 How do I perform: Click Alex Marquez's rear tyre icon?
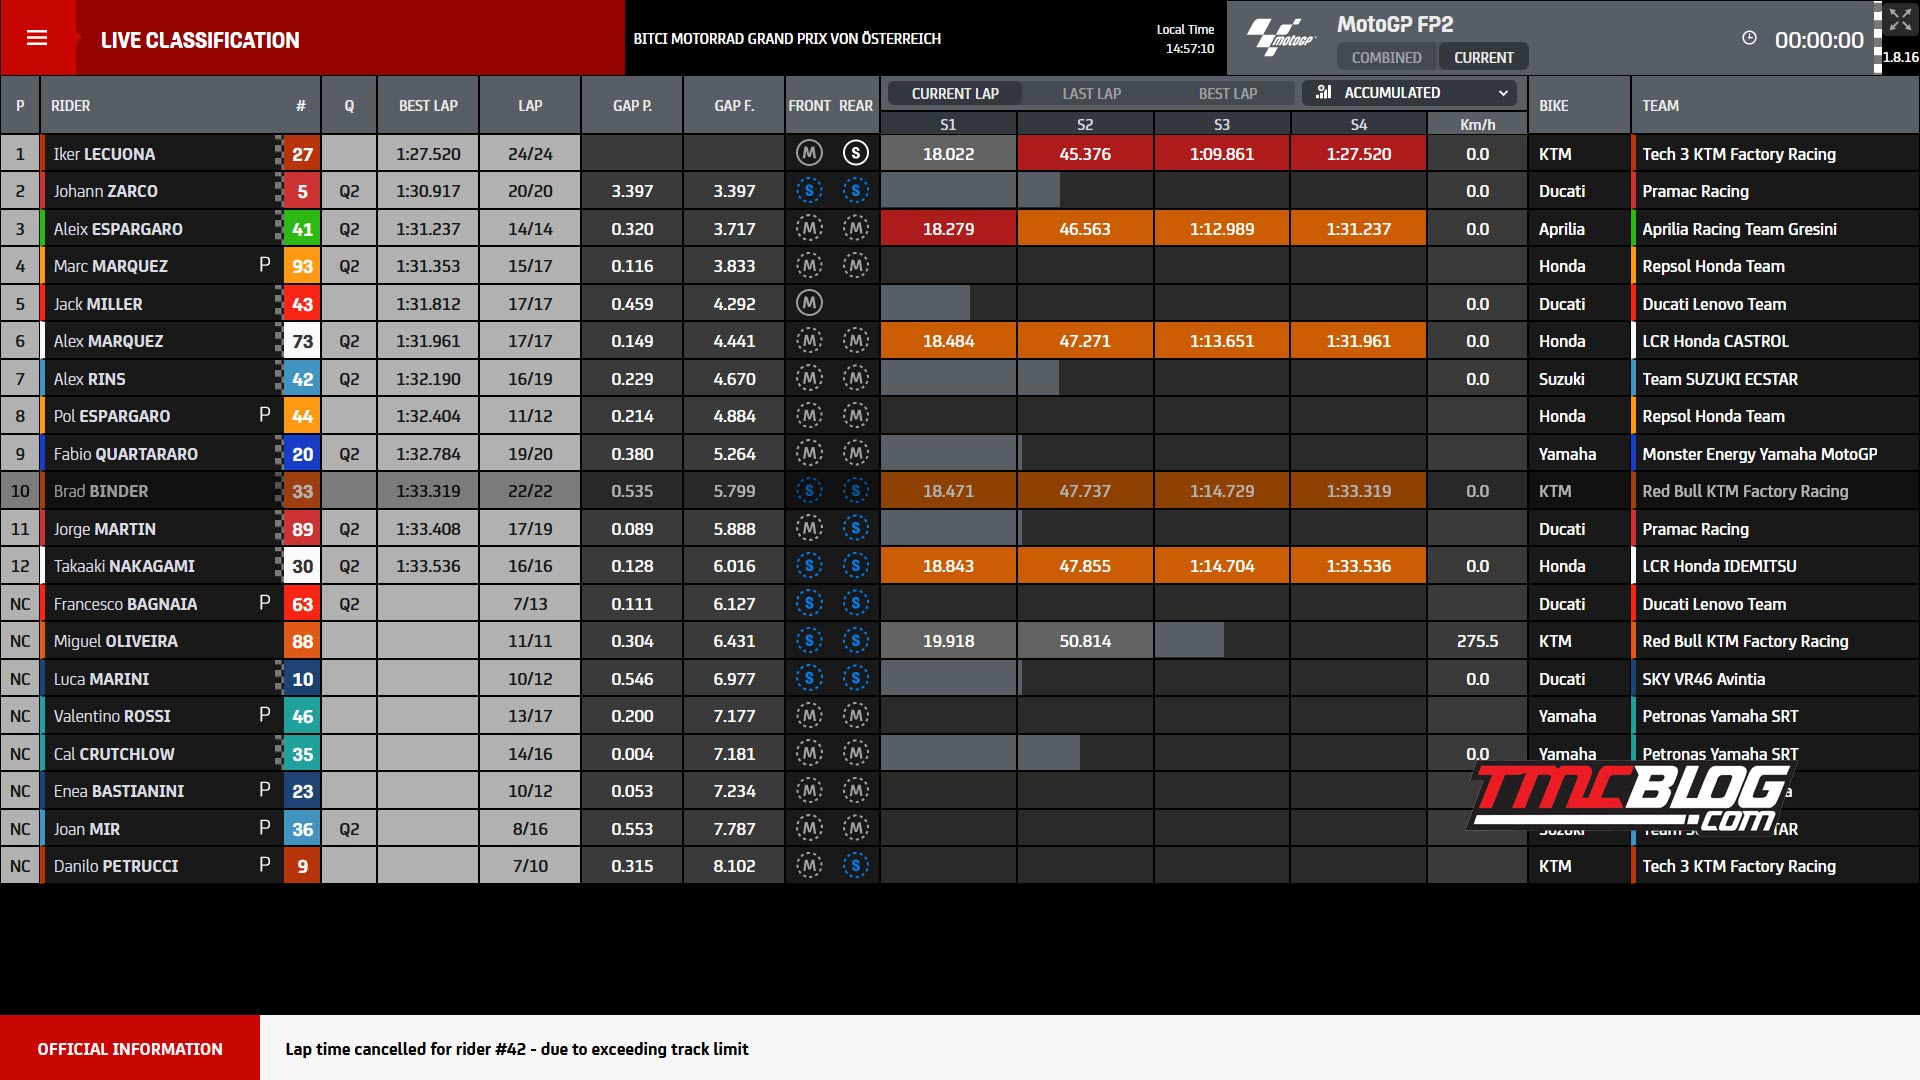click(x=855, y=340)
